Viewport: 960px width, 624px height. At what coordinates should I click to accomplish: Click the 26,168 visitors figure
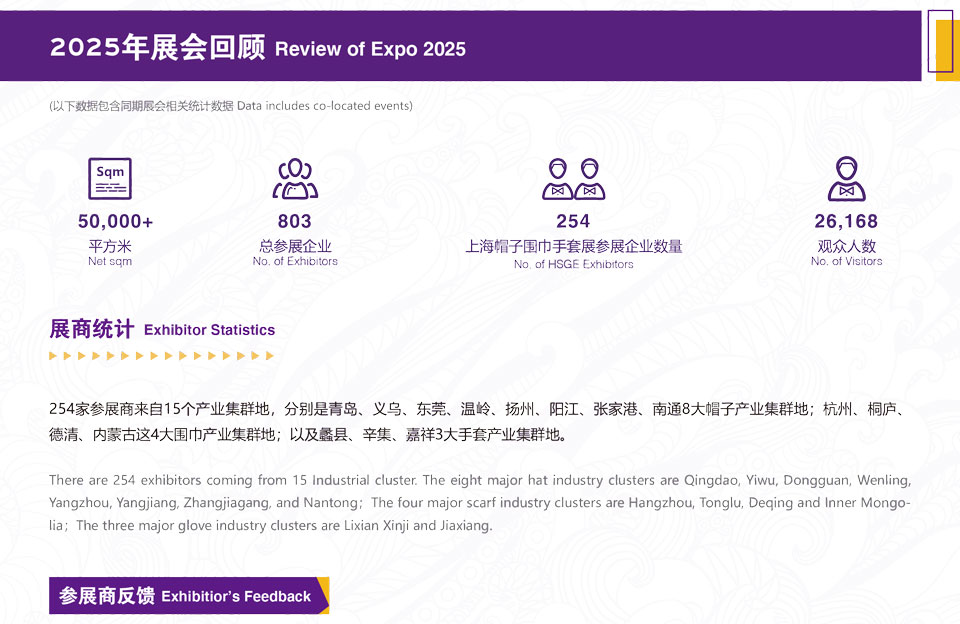[846, 221]
